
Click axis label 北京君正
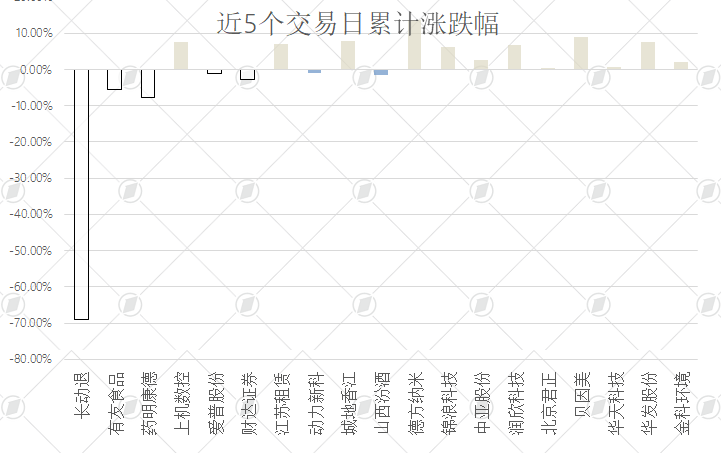click(549, 403)
